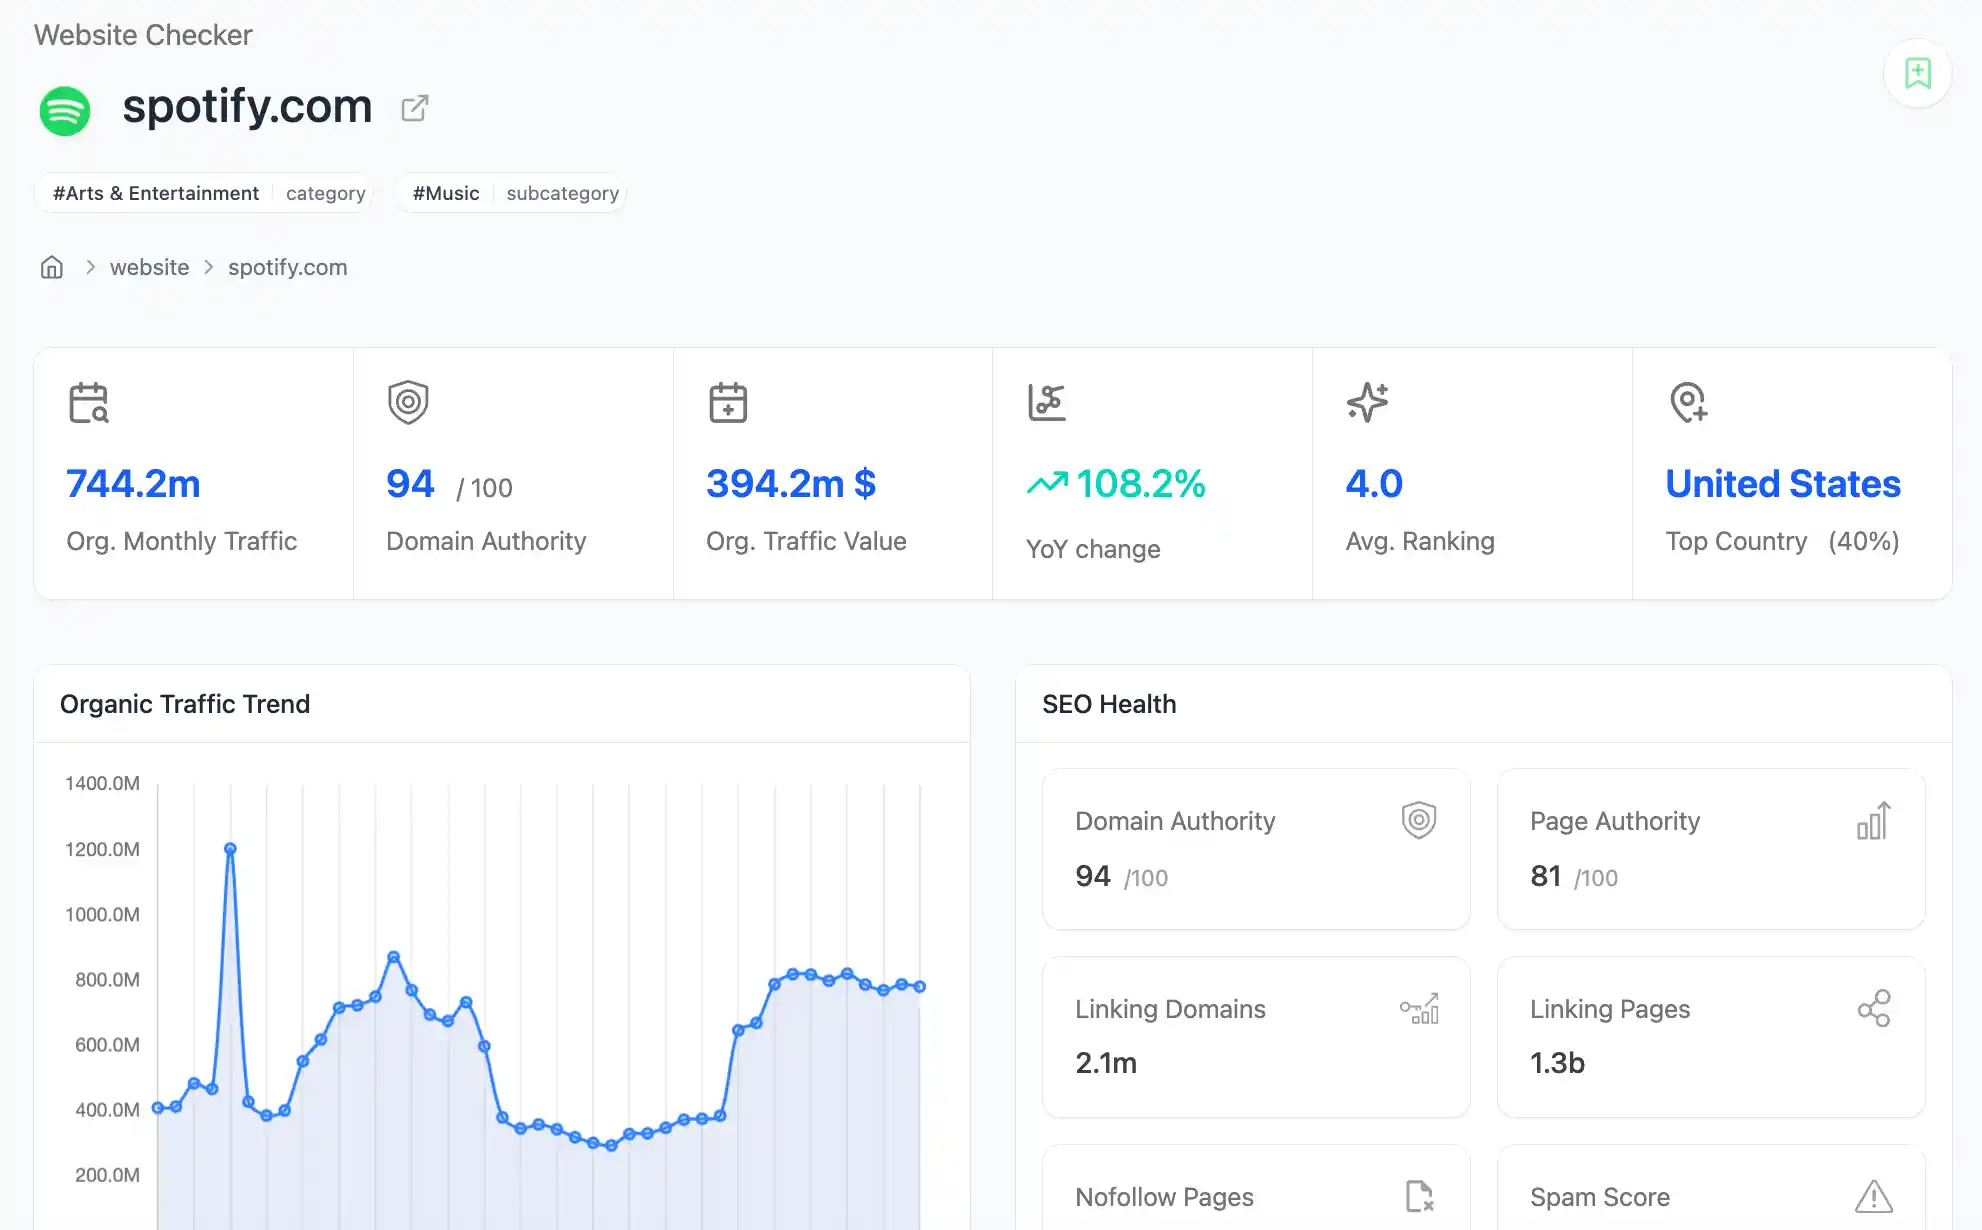
Task: Click the spotify.com breadcrumb link
Action: pos(288,267)
